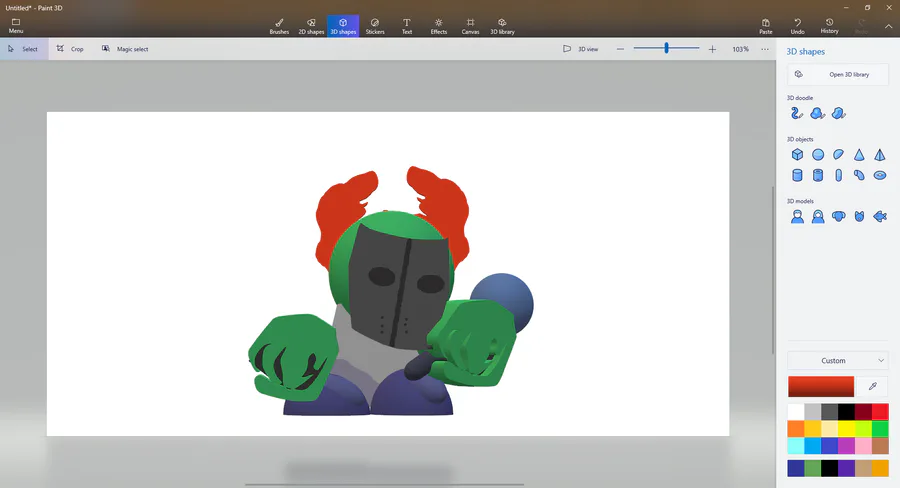900x488 pixels.
Task: Click the vertical scrollbar beside the canvas
Action: [x=773, y=270]
